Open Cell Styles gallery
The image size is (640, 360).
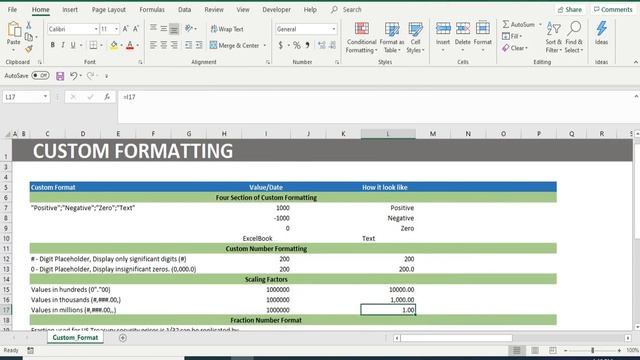[416, 38]
